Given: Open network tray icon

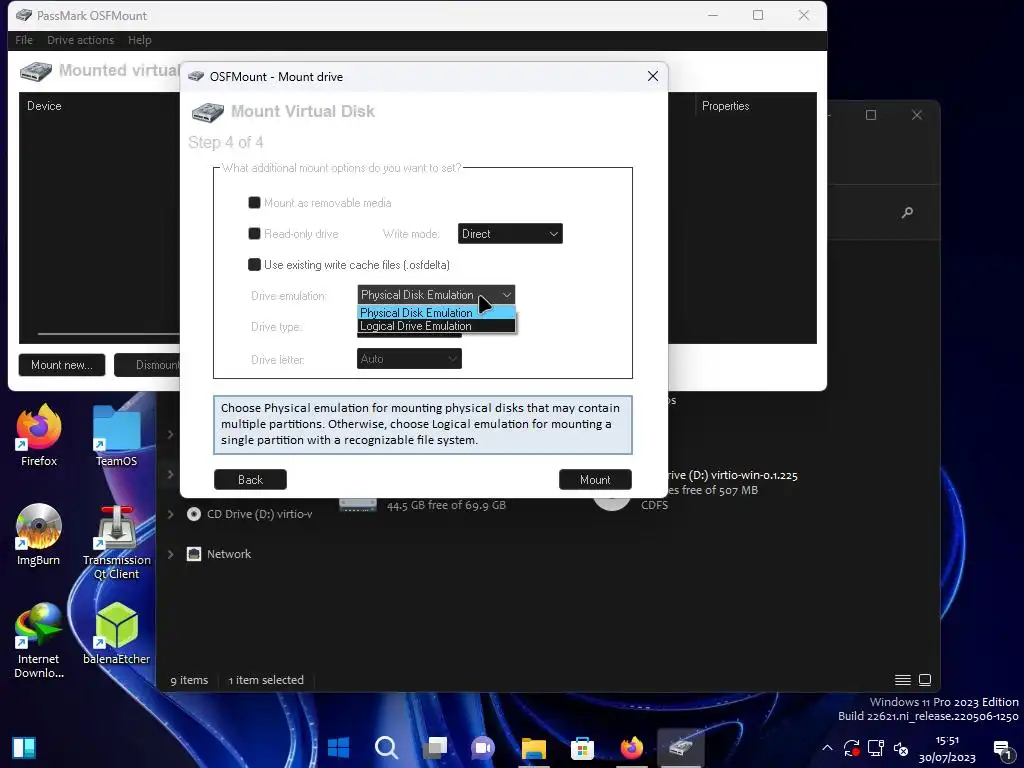Looking at the screenshot, I should click(x=876, y=748).
